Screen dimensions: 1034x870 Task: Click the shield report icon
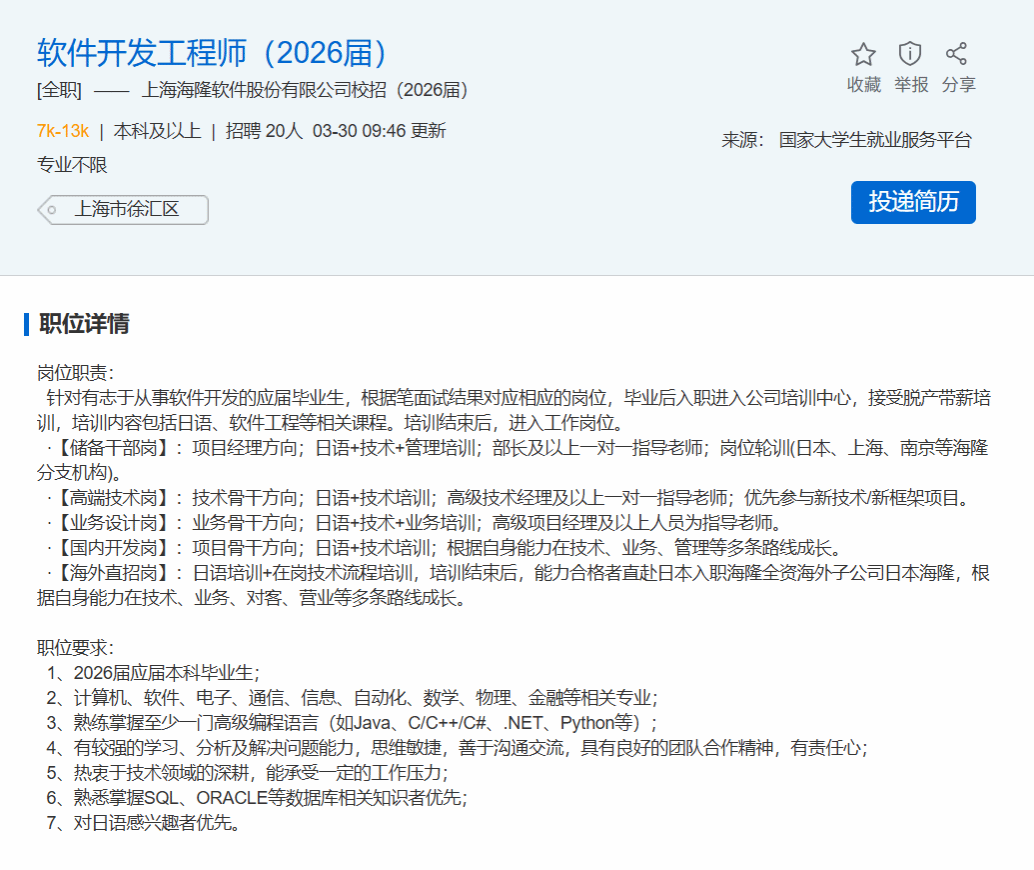click(910, 54)
